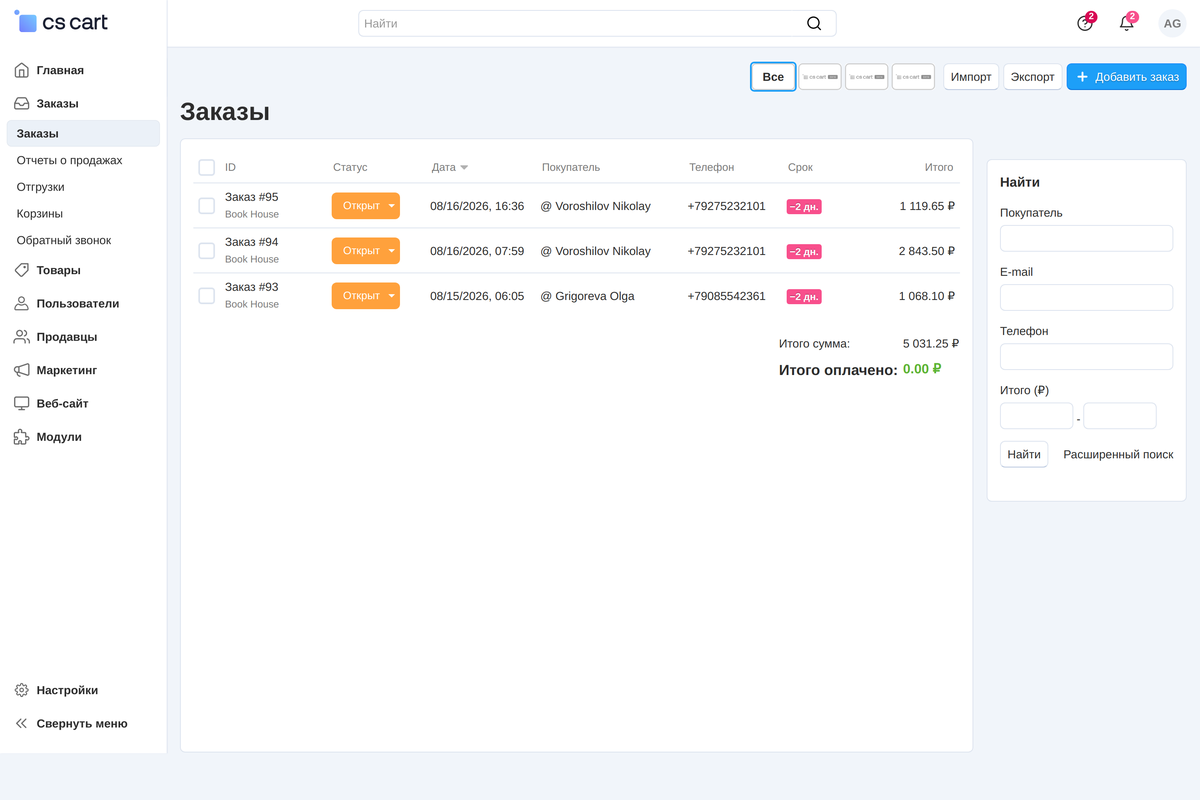The width and height of the screenshot is (1200, 800).
Task: Open Отчеты о продажах in the sidebar
Action: tap(69, 160)
